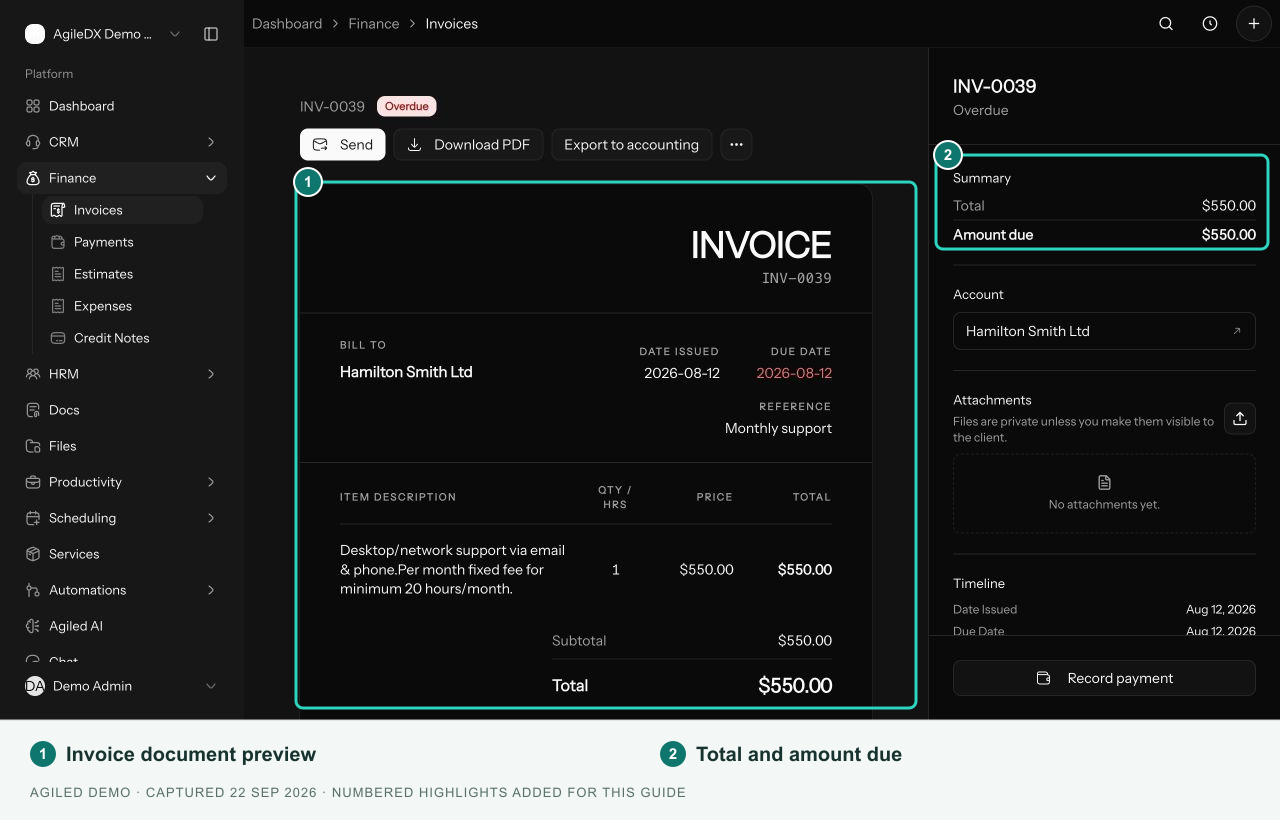This screenshot has width=1280, height=820.
Task: Open Credit Notes under Finance
Action: point(122,338)
